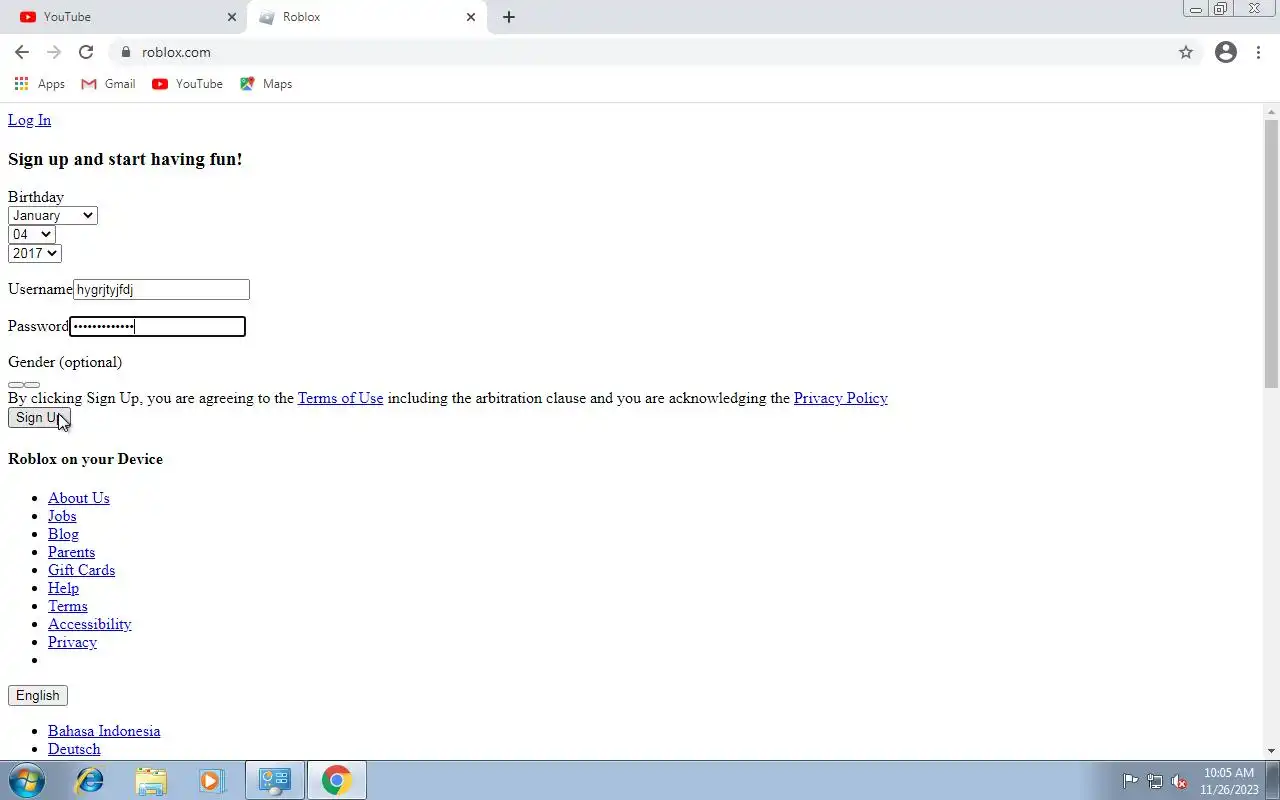The height and width of the screenshot is (800, 1280).
Task: Open the YouTube bookmark
Action: [187, 84]
